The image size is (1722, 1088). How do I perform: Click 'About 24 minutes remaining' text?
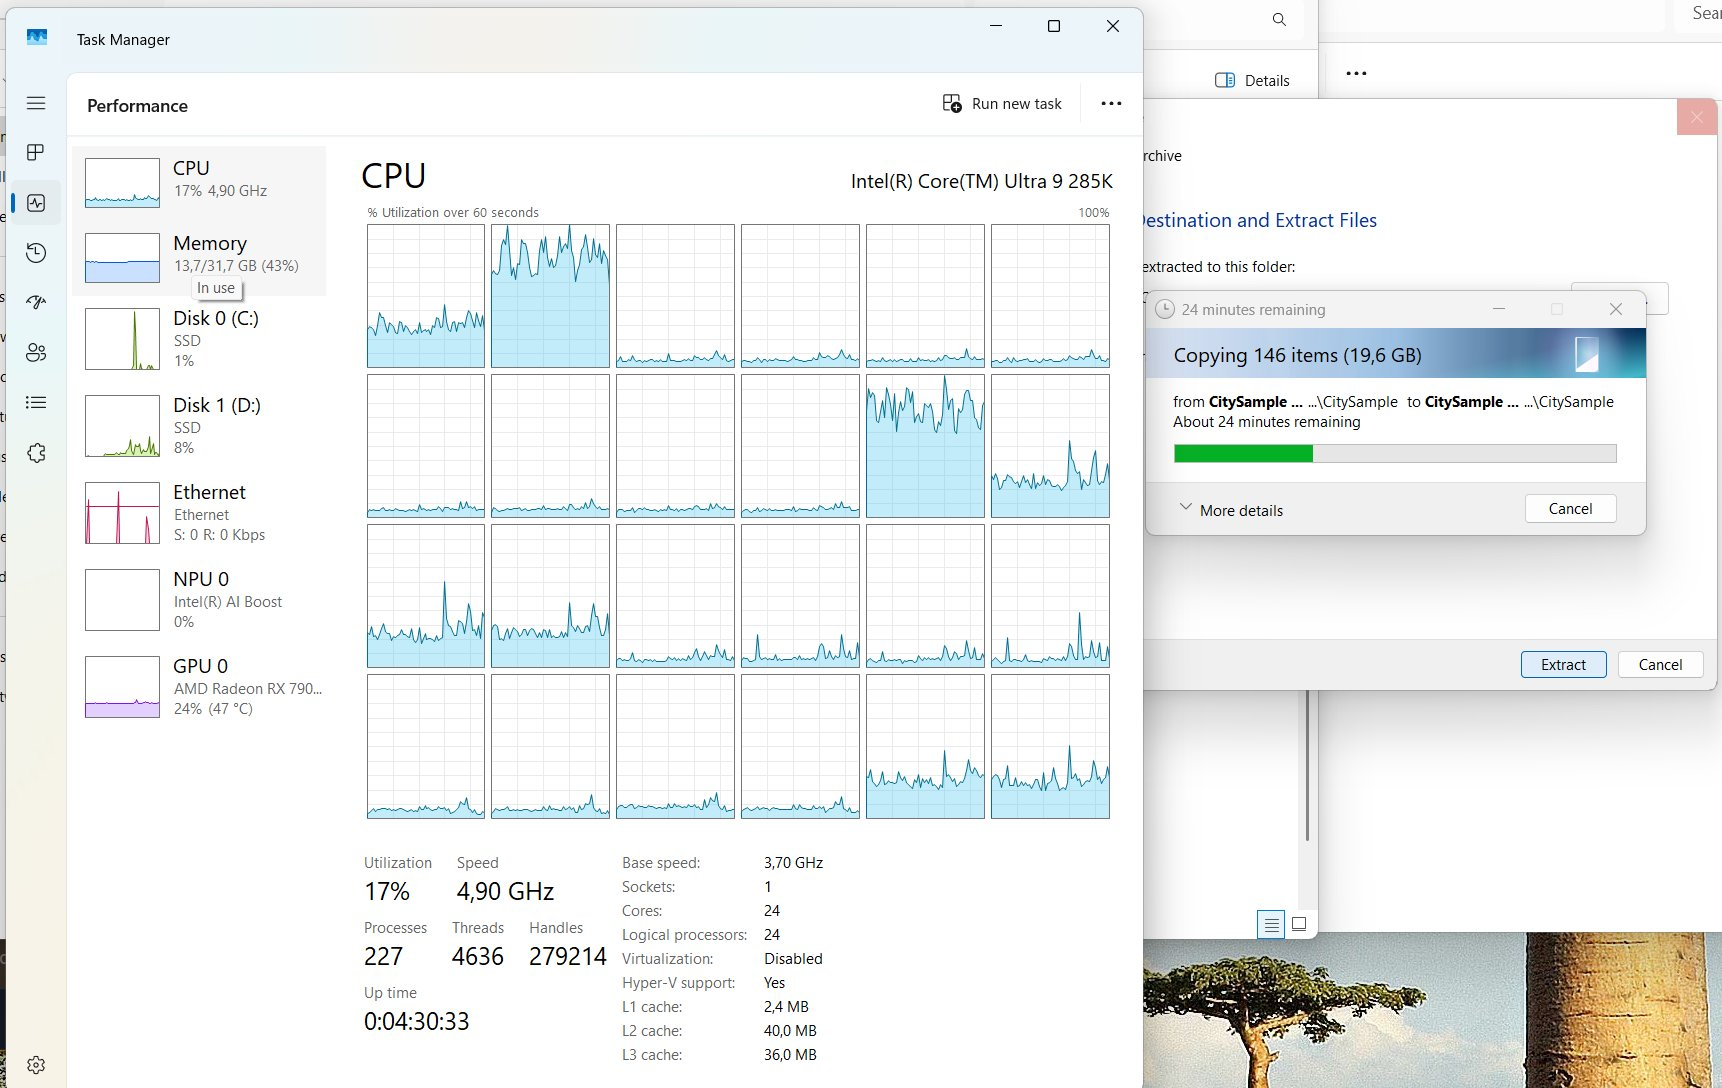pyautogui.click(x=1267, y=422)
